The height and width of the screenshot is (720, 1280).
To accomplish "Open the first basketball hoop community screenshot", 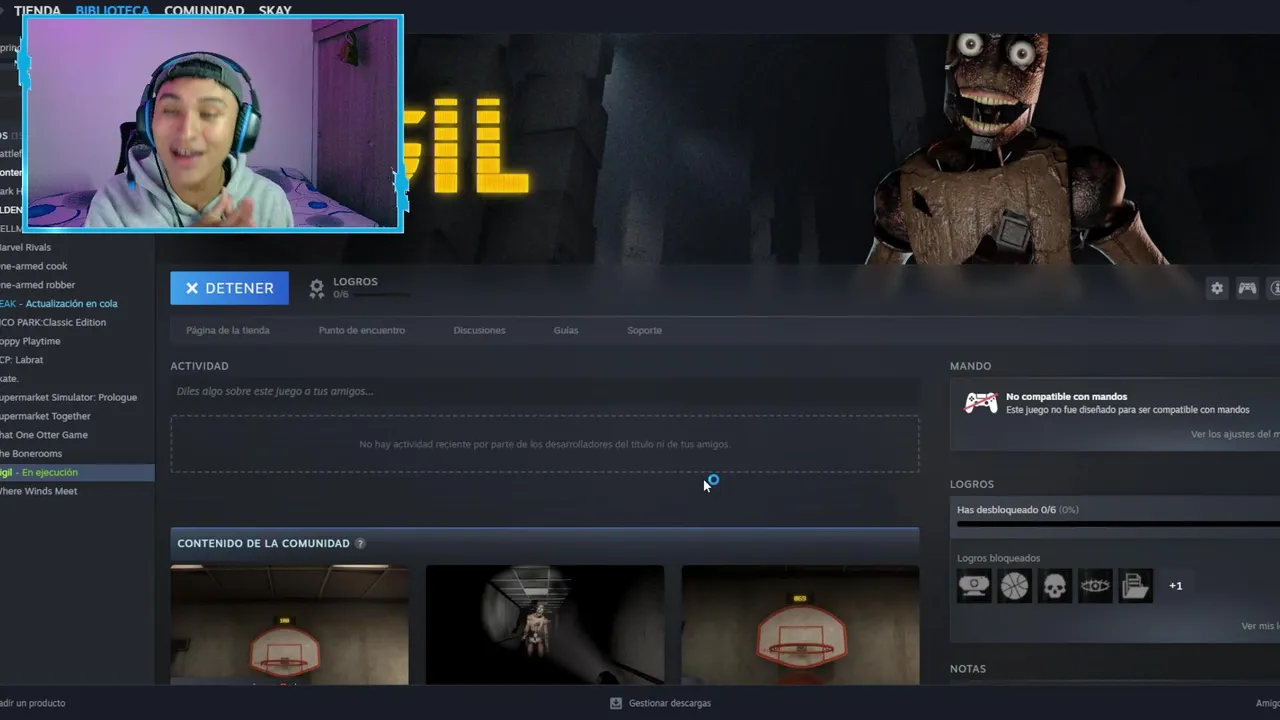I will point(289,625).
